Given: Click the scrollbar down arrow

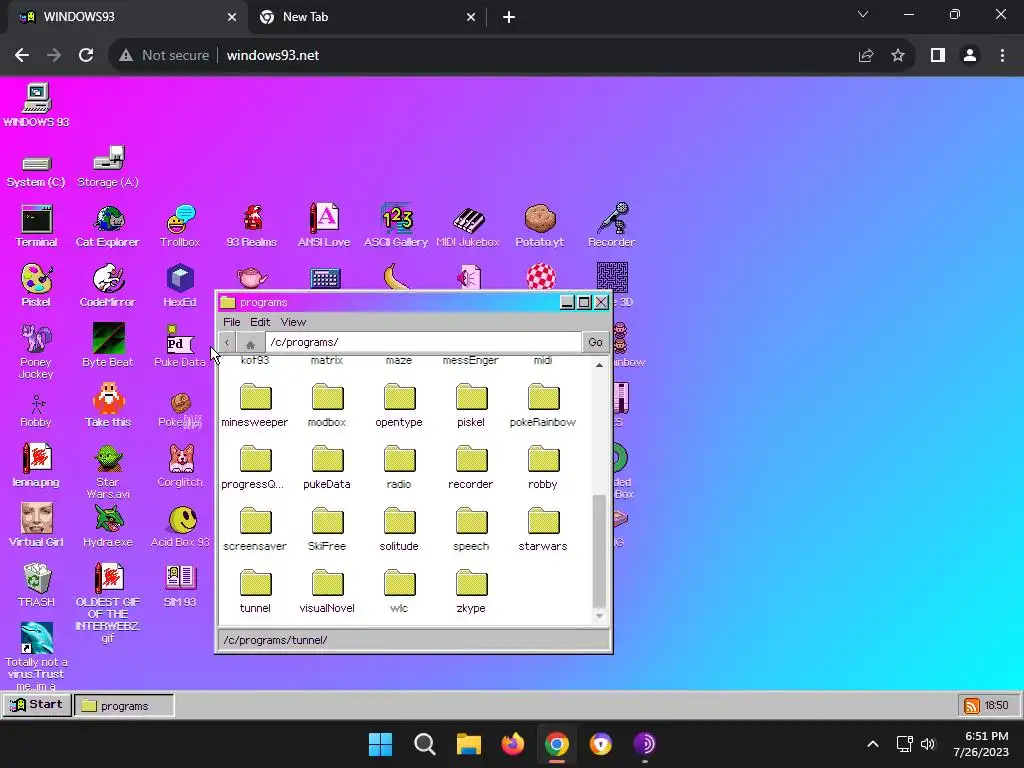Looking at the screenshot, I should click(599, 616).
